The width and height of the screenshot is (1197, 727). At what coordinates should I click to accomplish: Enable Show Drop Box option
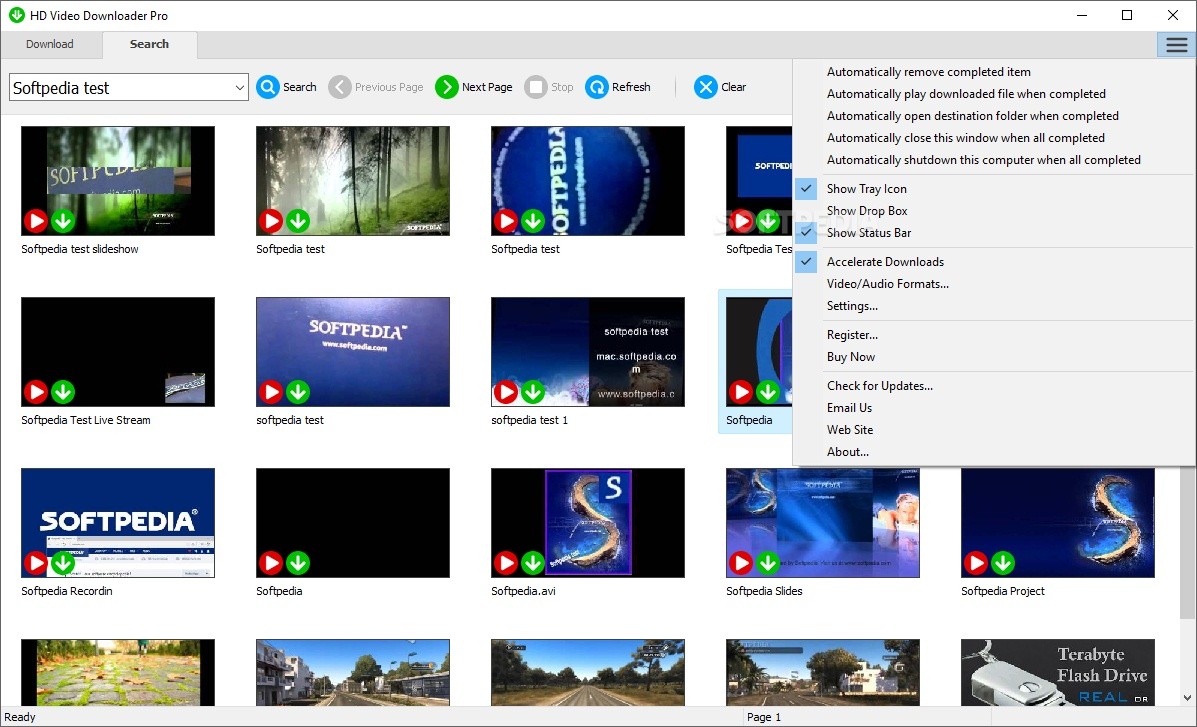pyautogui.click(x=992, y=211)
